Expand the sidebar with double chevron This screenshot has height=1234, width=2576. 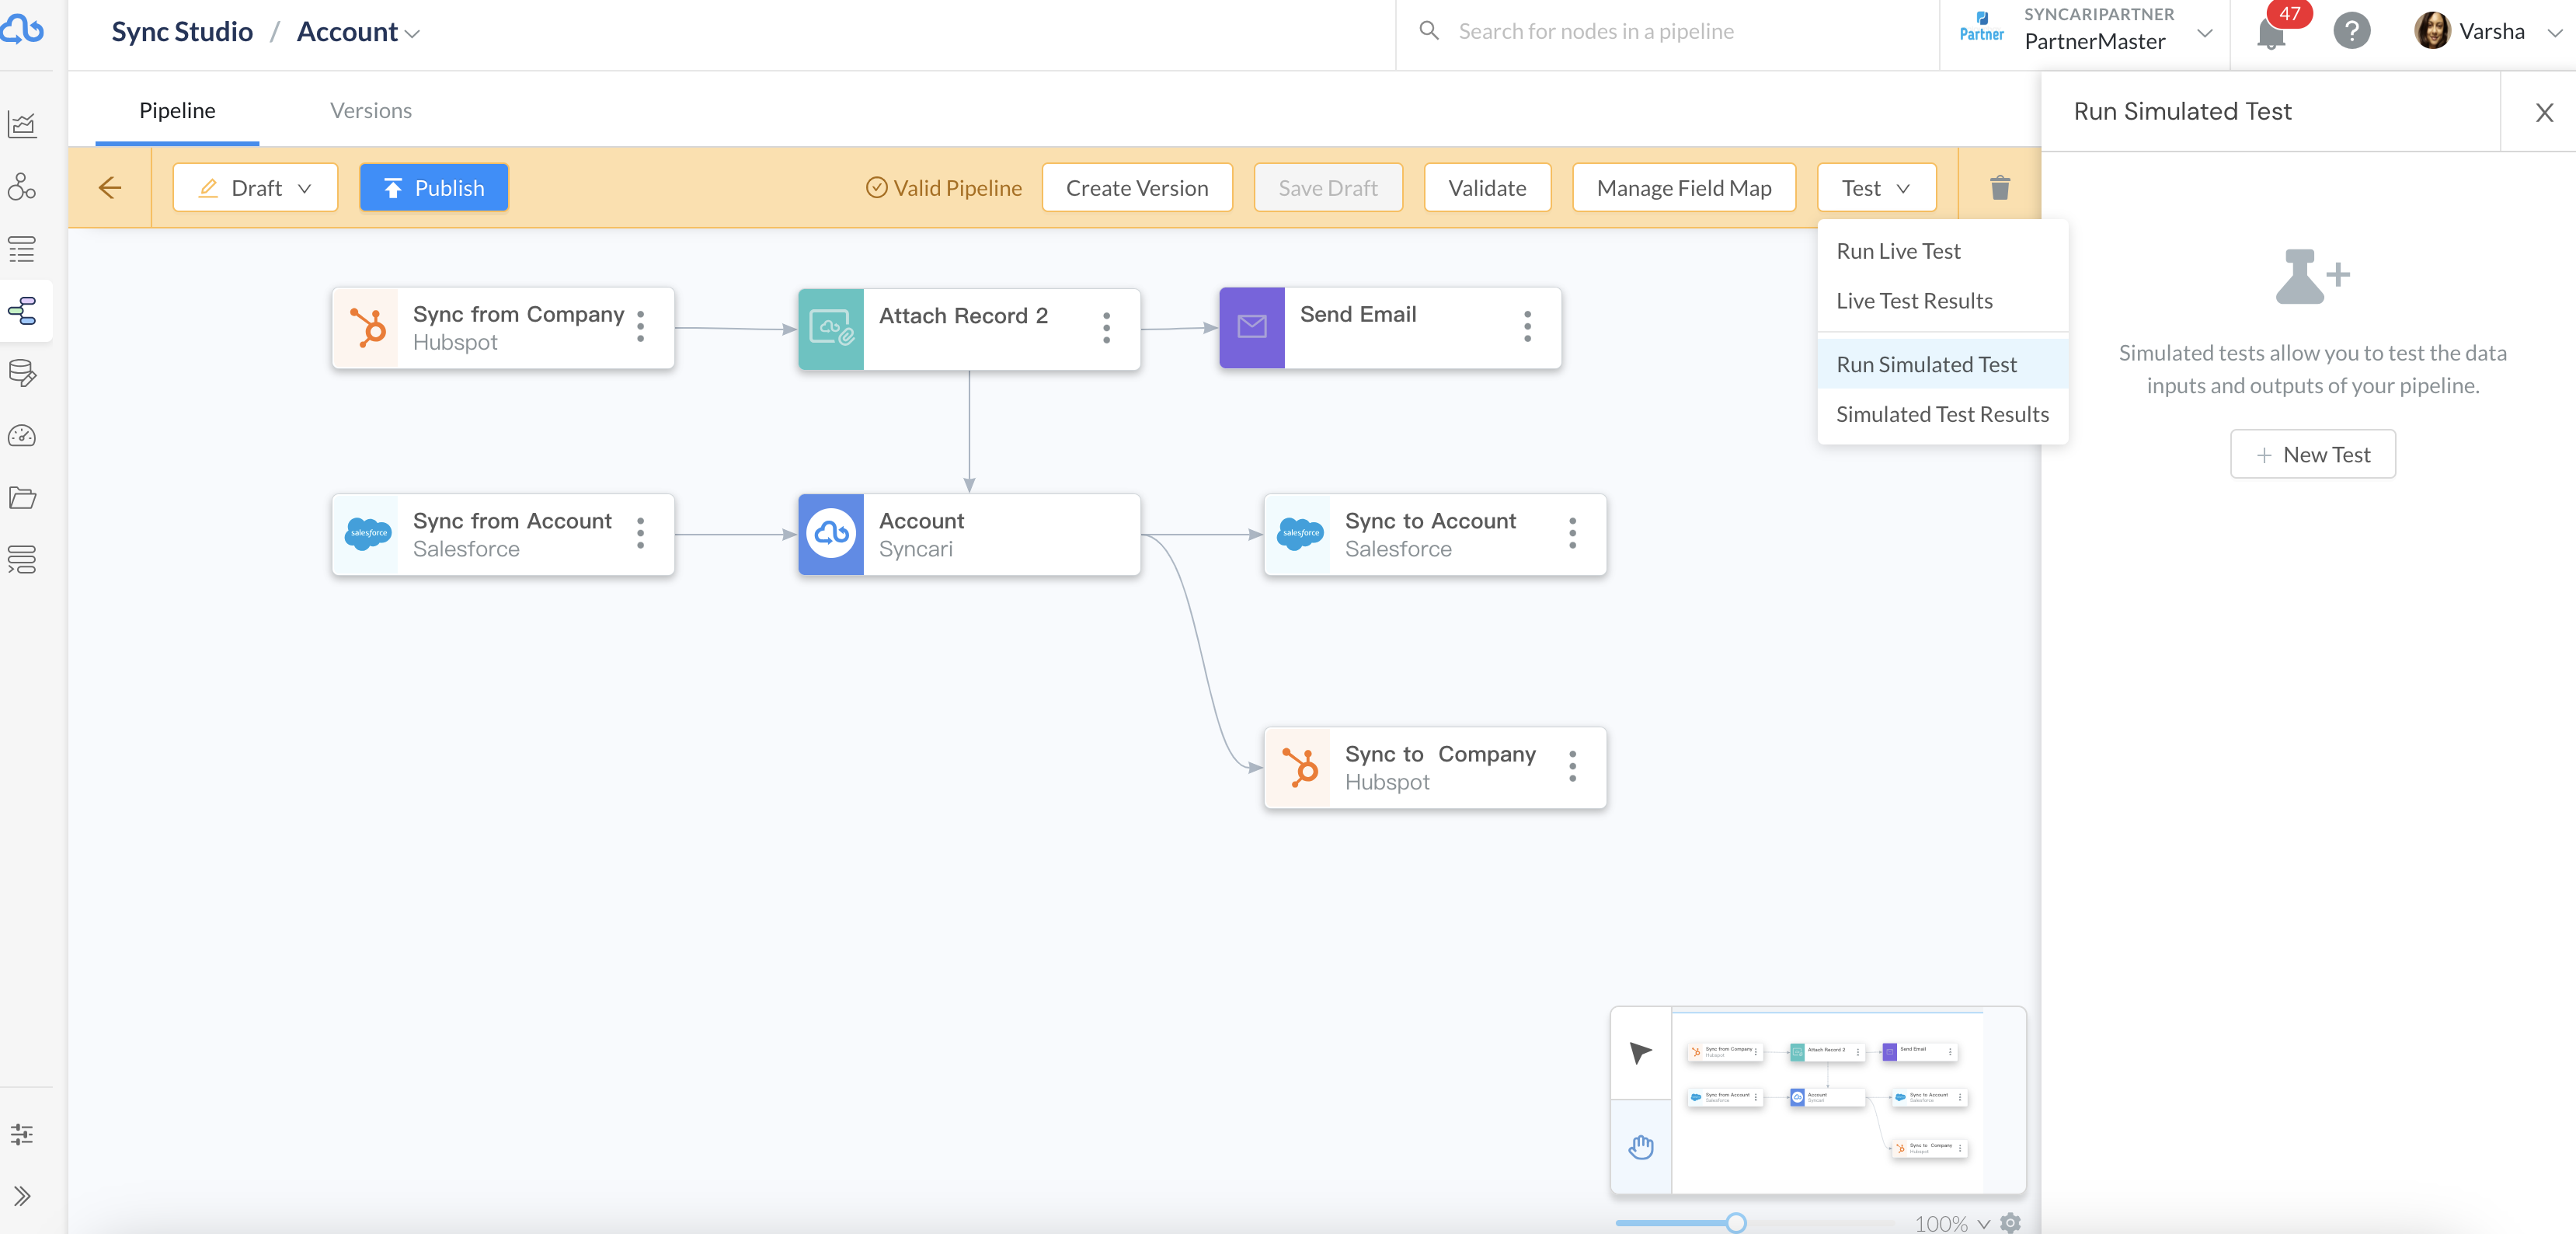(x=22, y=1195)
